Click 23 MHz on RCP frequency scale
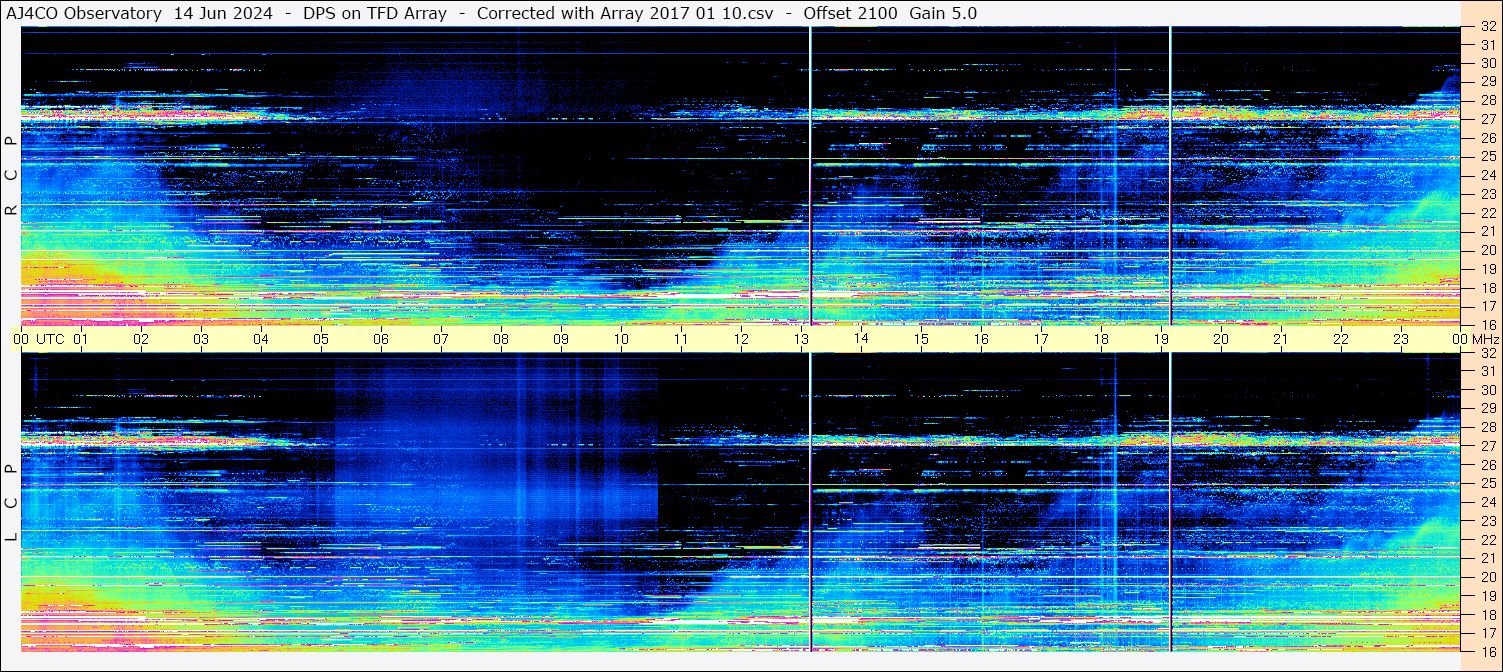 pyautogui.click(x=1487, y=194)
